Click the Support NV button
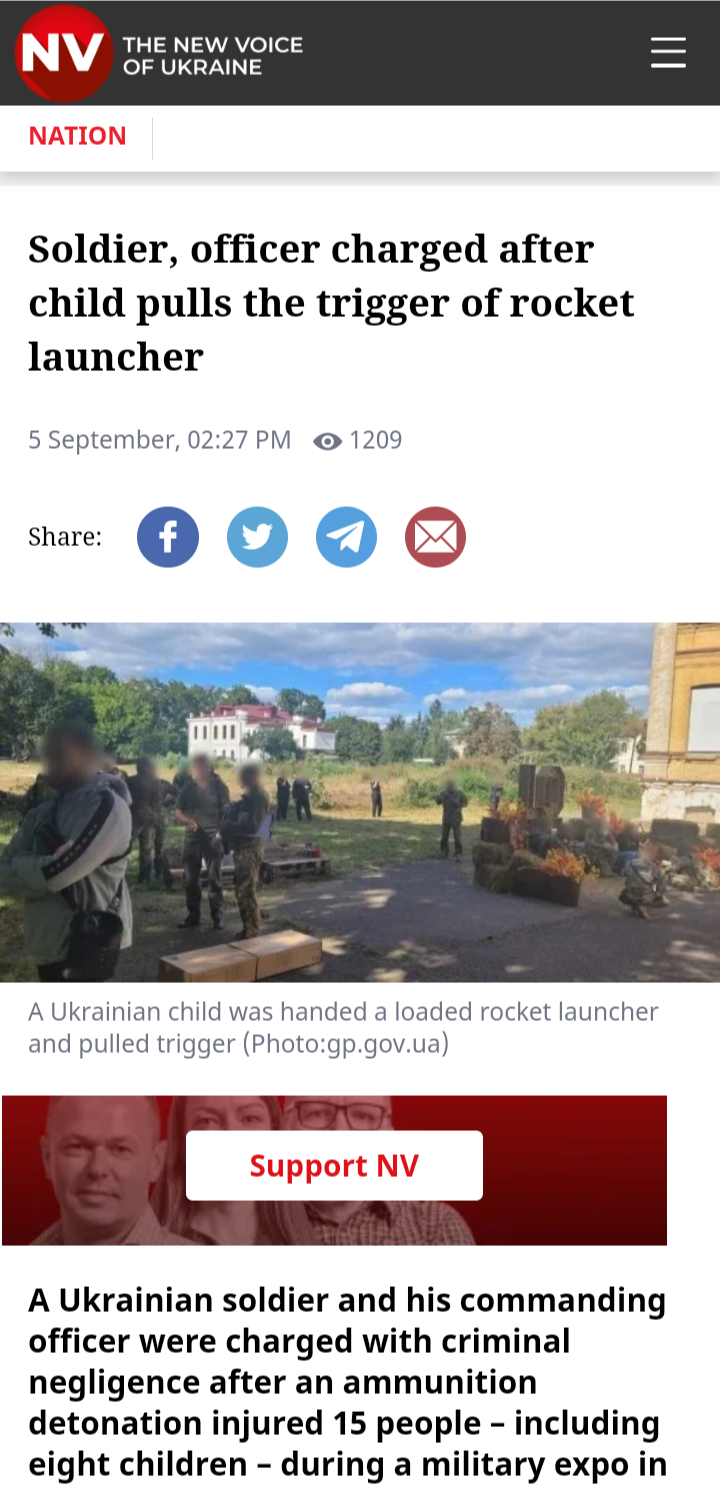The height and width of the screenshot is (1485, 720). click(x=334, y=1165)
